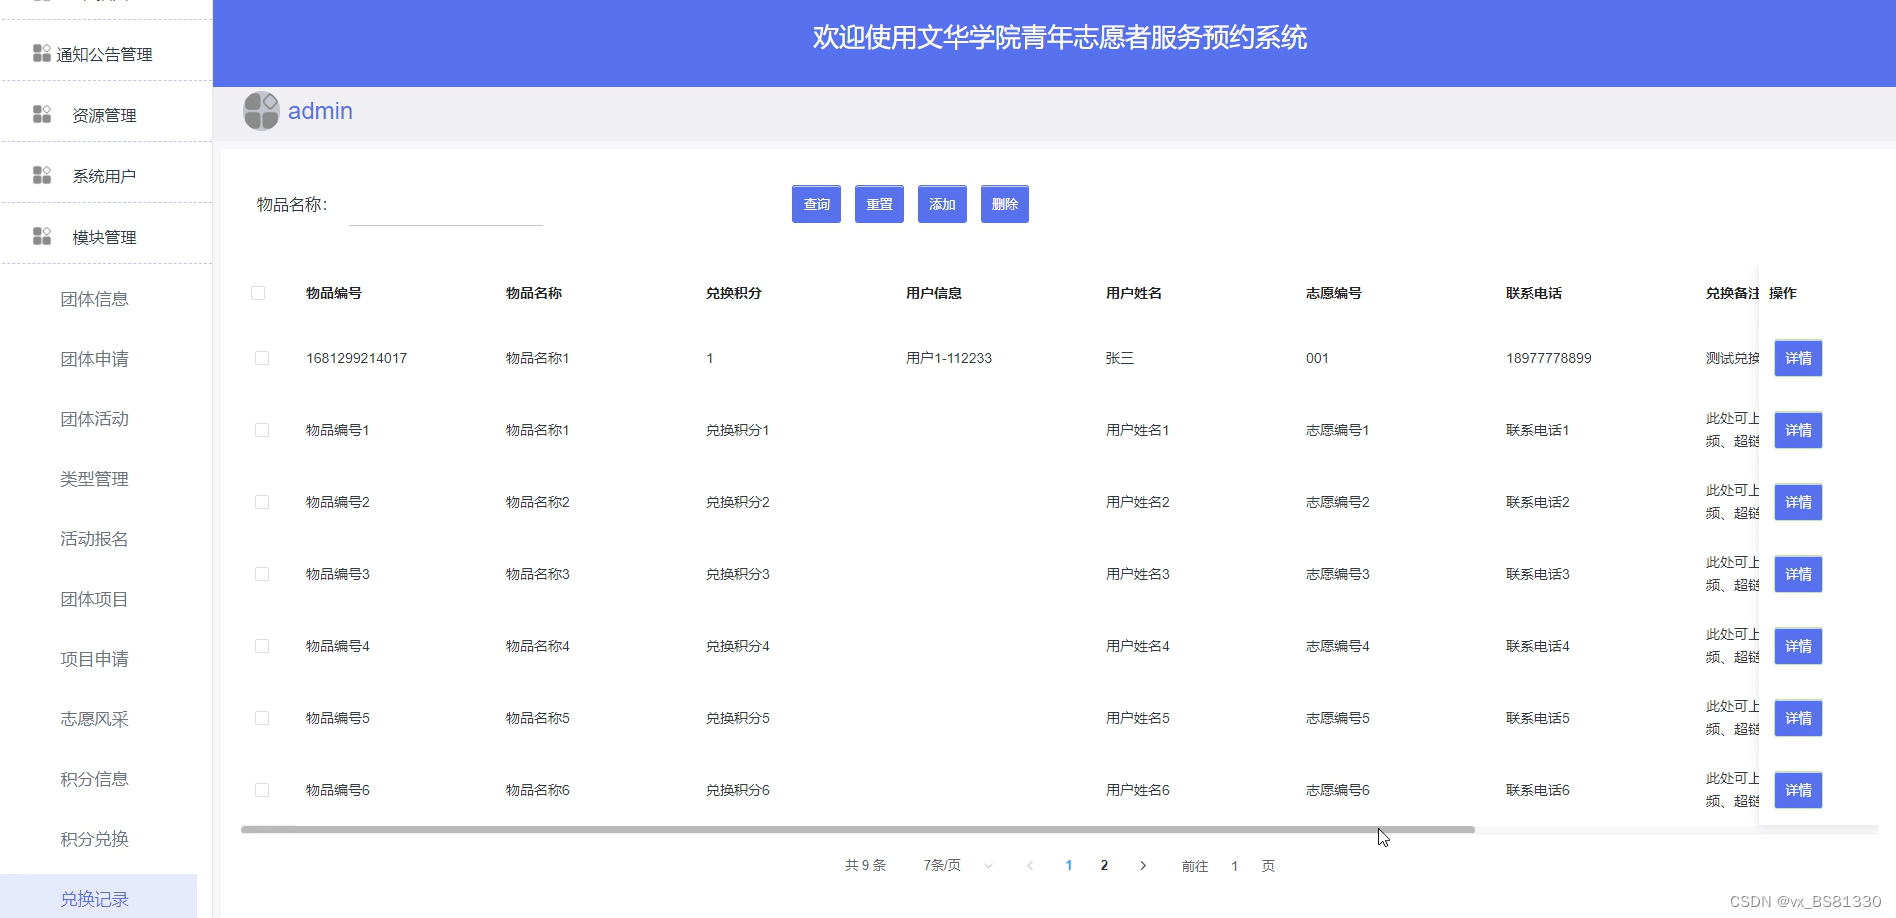
Task: Go to previous page arrow
Action: click(x=1030, y=866)
